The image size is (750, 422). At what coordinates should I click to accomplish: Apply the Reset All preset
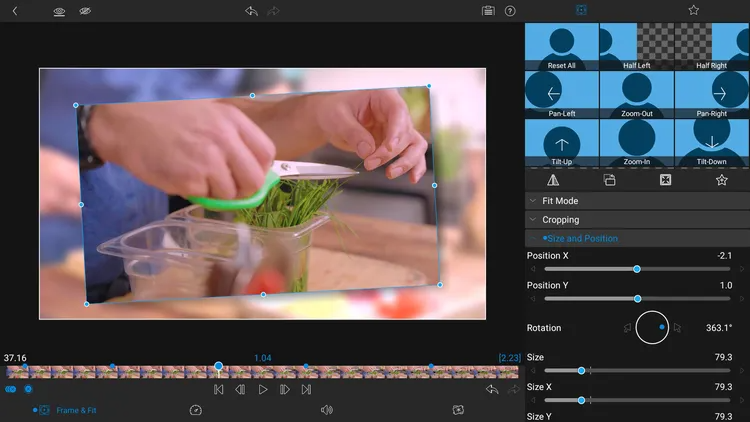561,46
